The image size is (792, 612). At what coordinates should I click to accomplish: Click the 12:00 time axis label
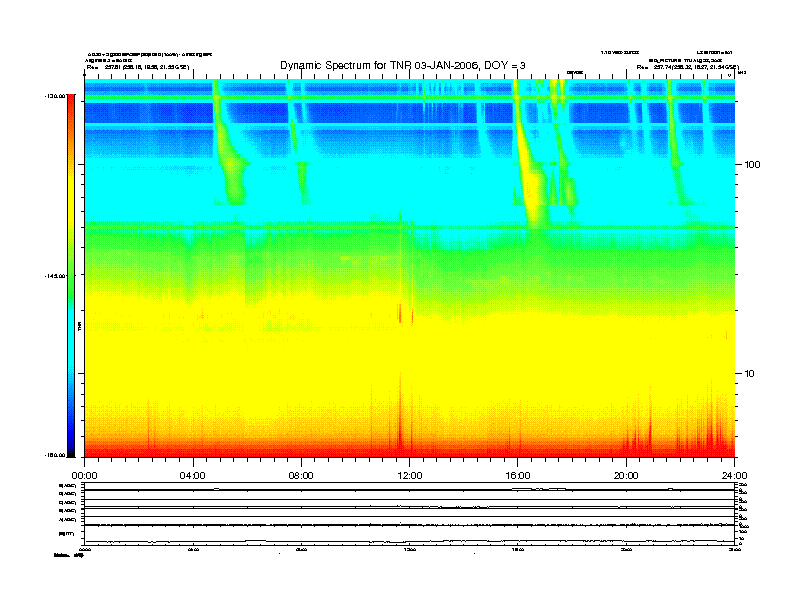[410, 476]
